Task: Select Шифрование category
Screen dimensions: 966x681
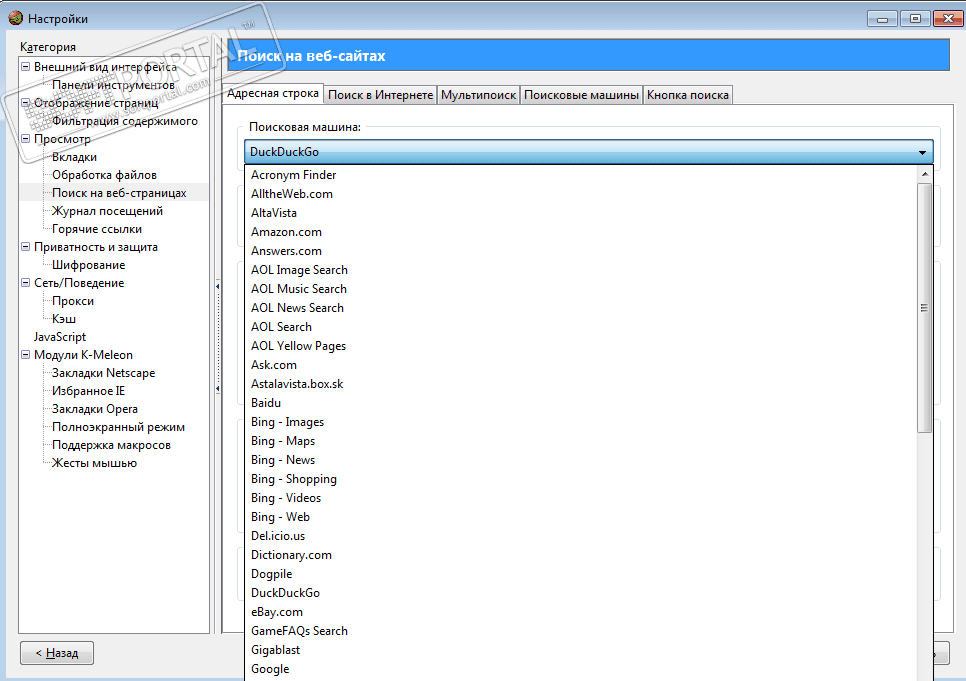Action: click(x=88, y=265)
